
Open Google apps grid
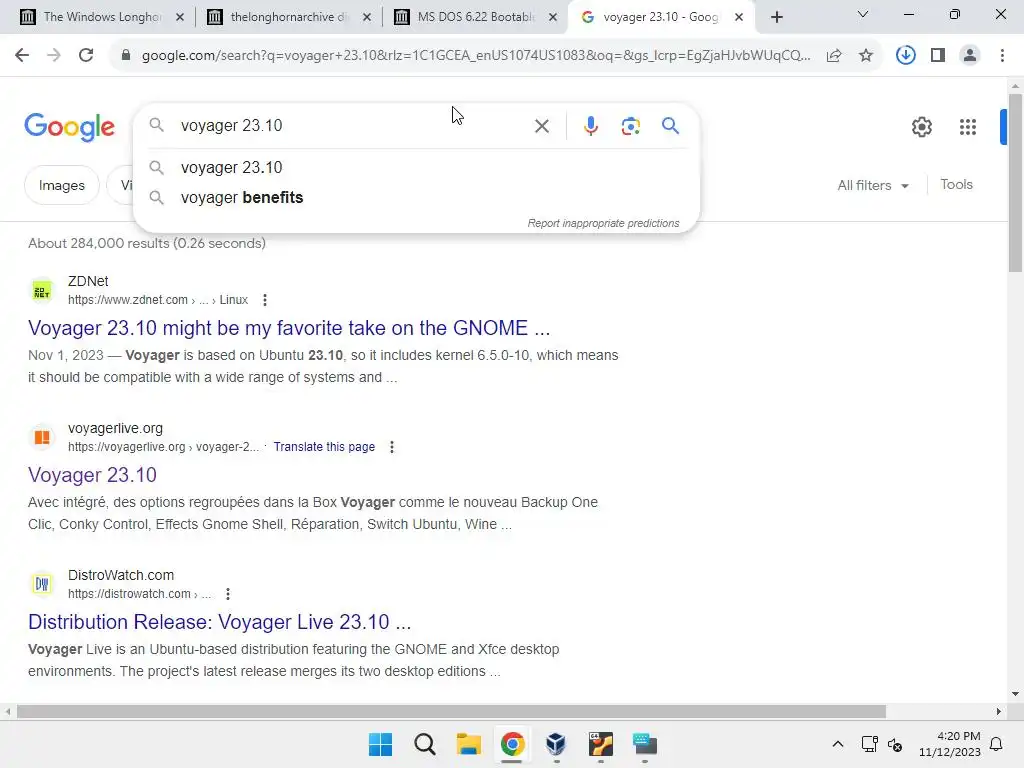coord(967,127)
